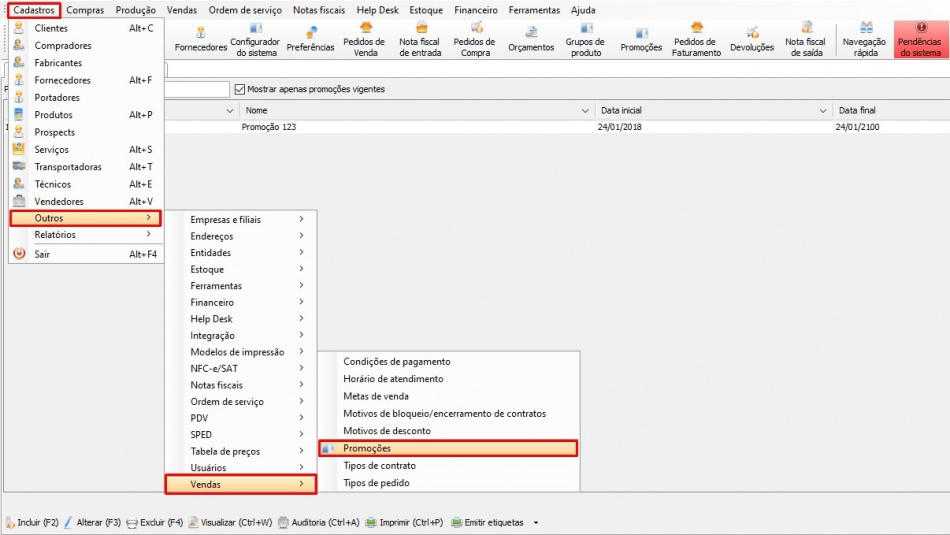Viewport: 950px width, 535px height.
Task: Select Promoções in the Vendas submenu
Action: pyautogui.click(x=447, y=449)
